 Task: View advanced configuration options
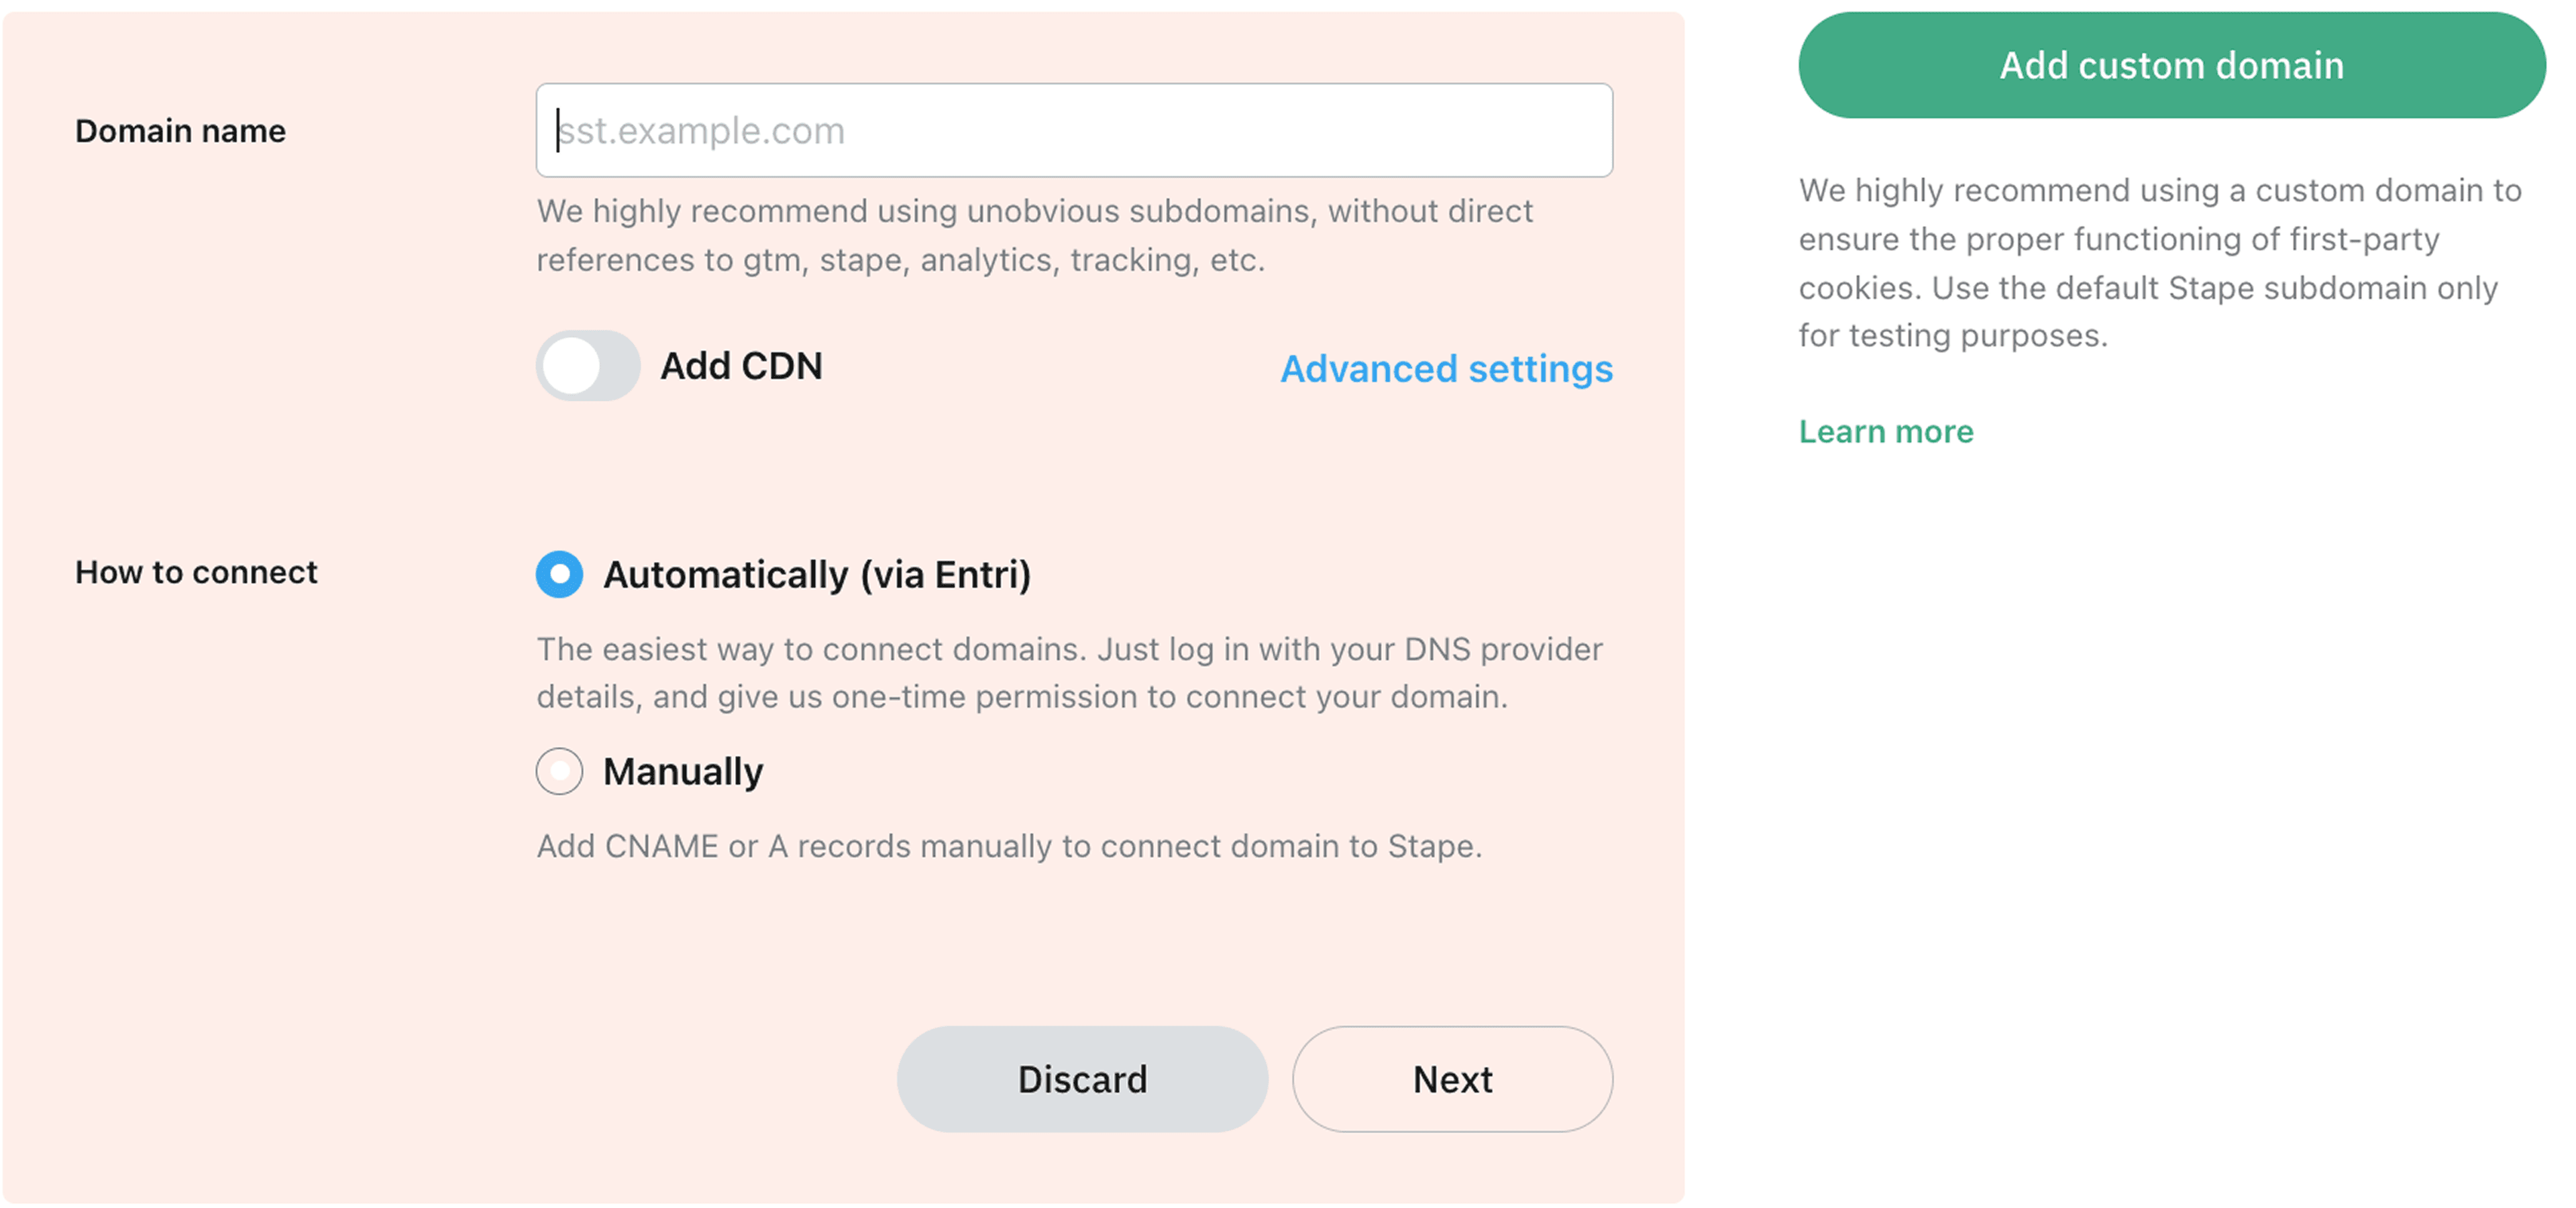tap(1446, 369)
